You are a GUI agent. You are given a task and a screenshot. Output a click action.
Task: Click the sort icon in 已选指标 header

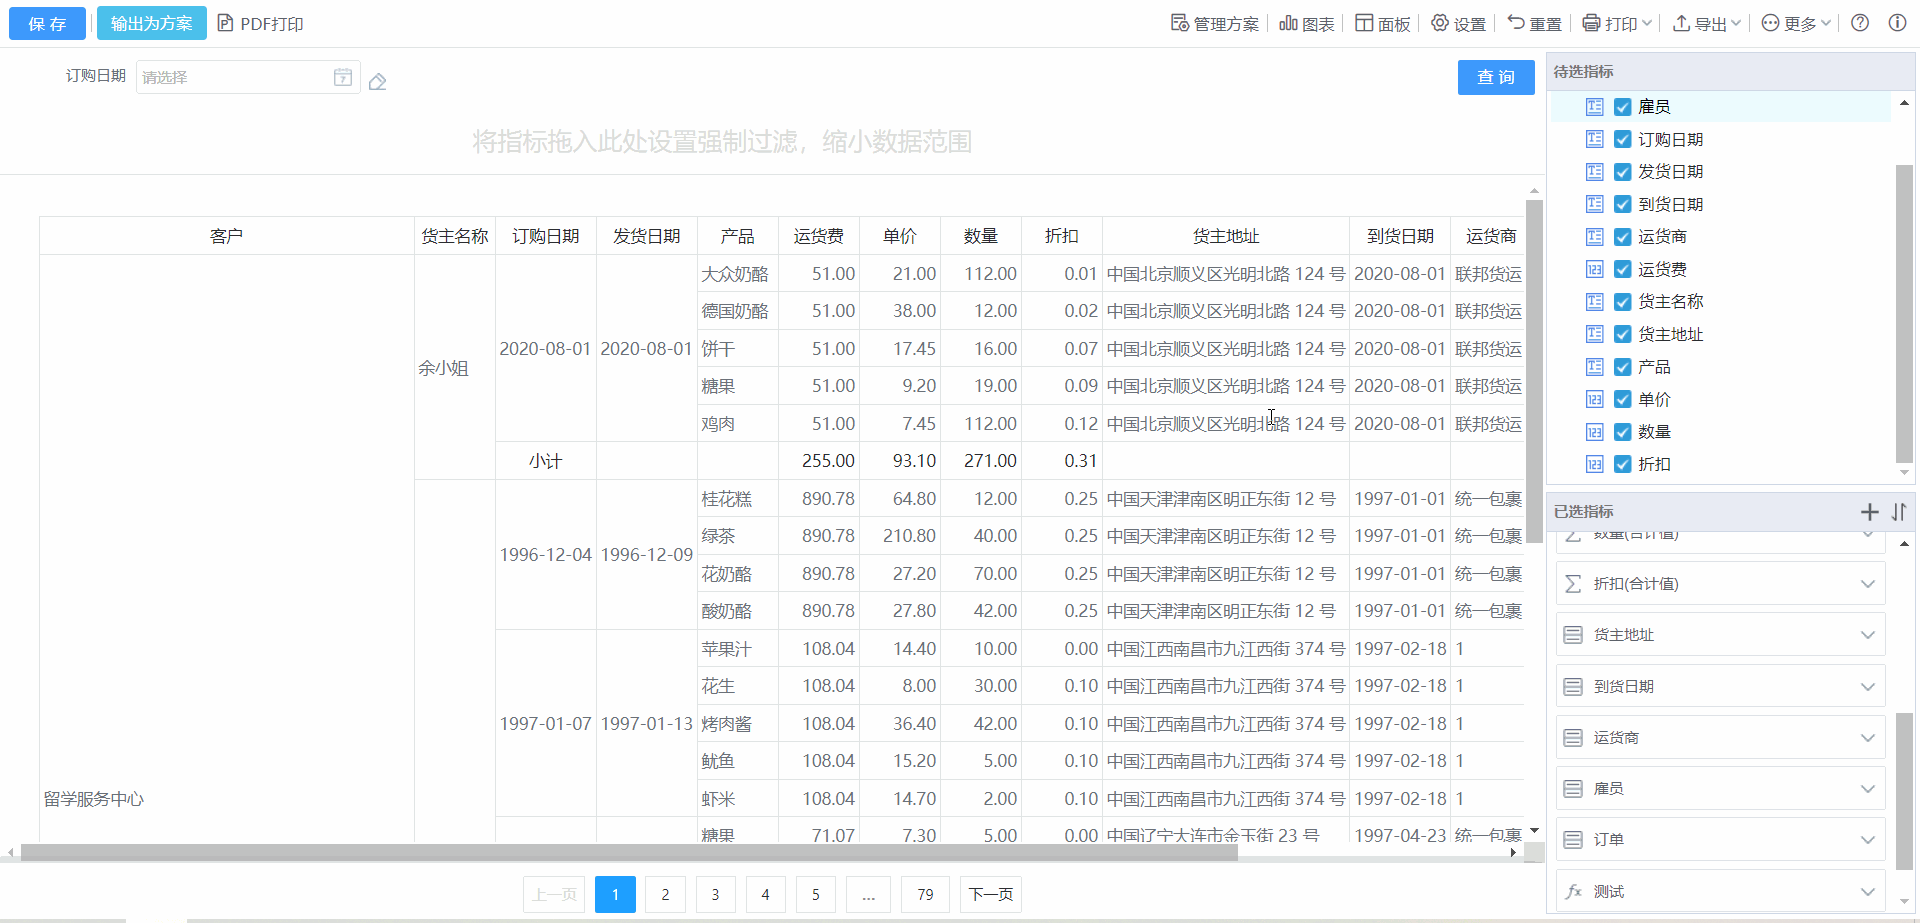1899,512
